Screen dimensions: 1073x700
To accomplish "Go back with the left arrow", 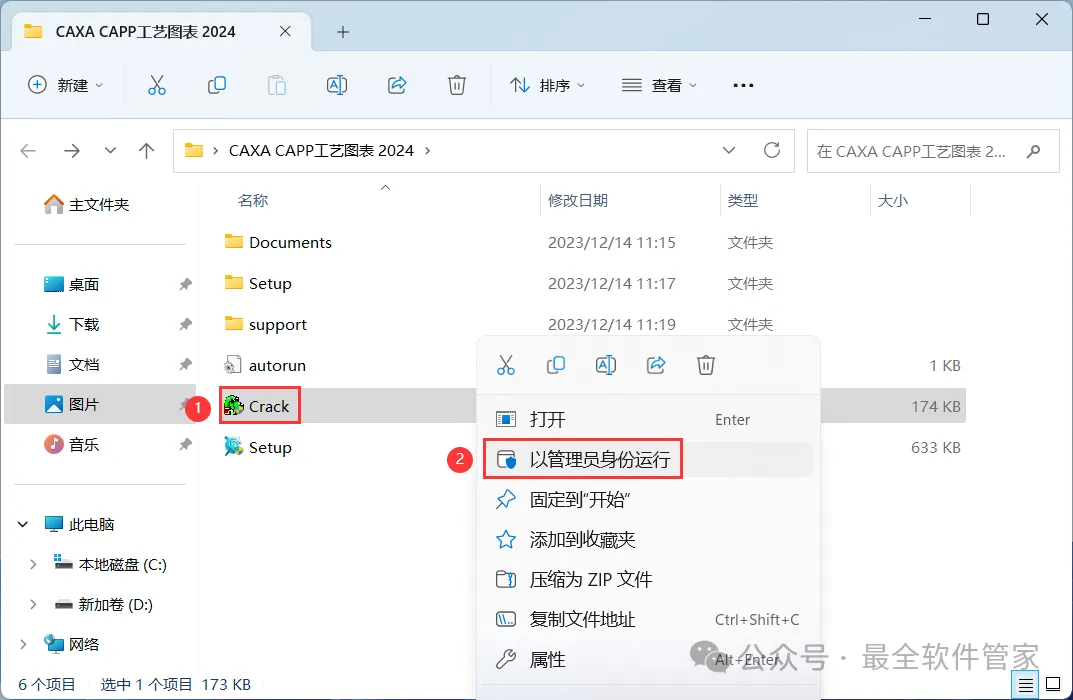I will 28,151.
